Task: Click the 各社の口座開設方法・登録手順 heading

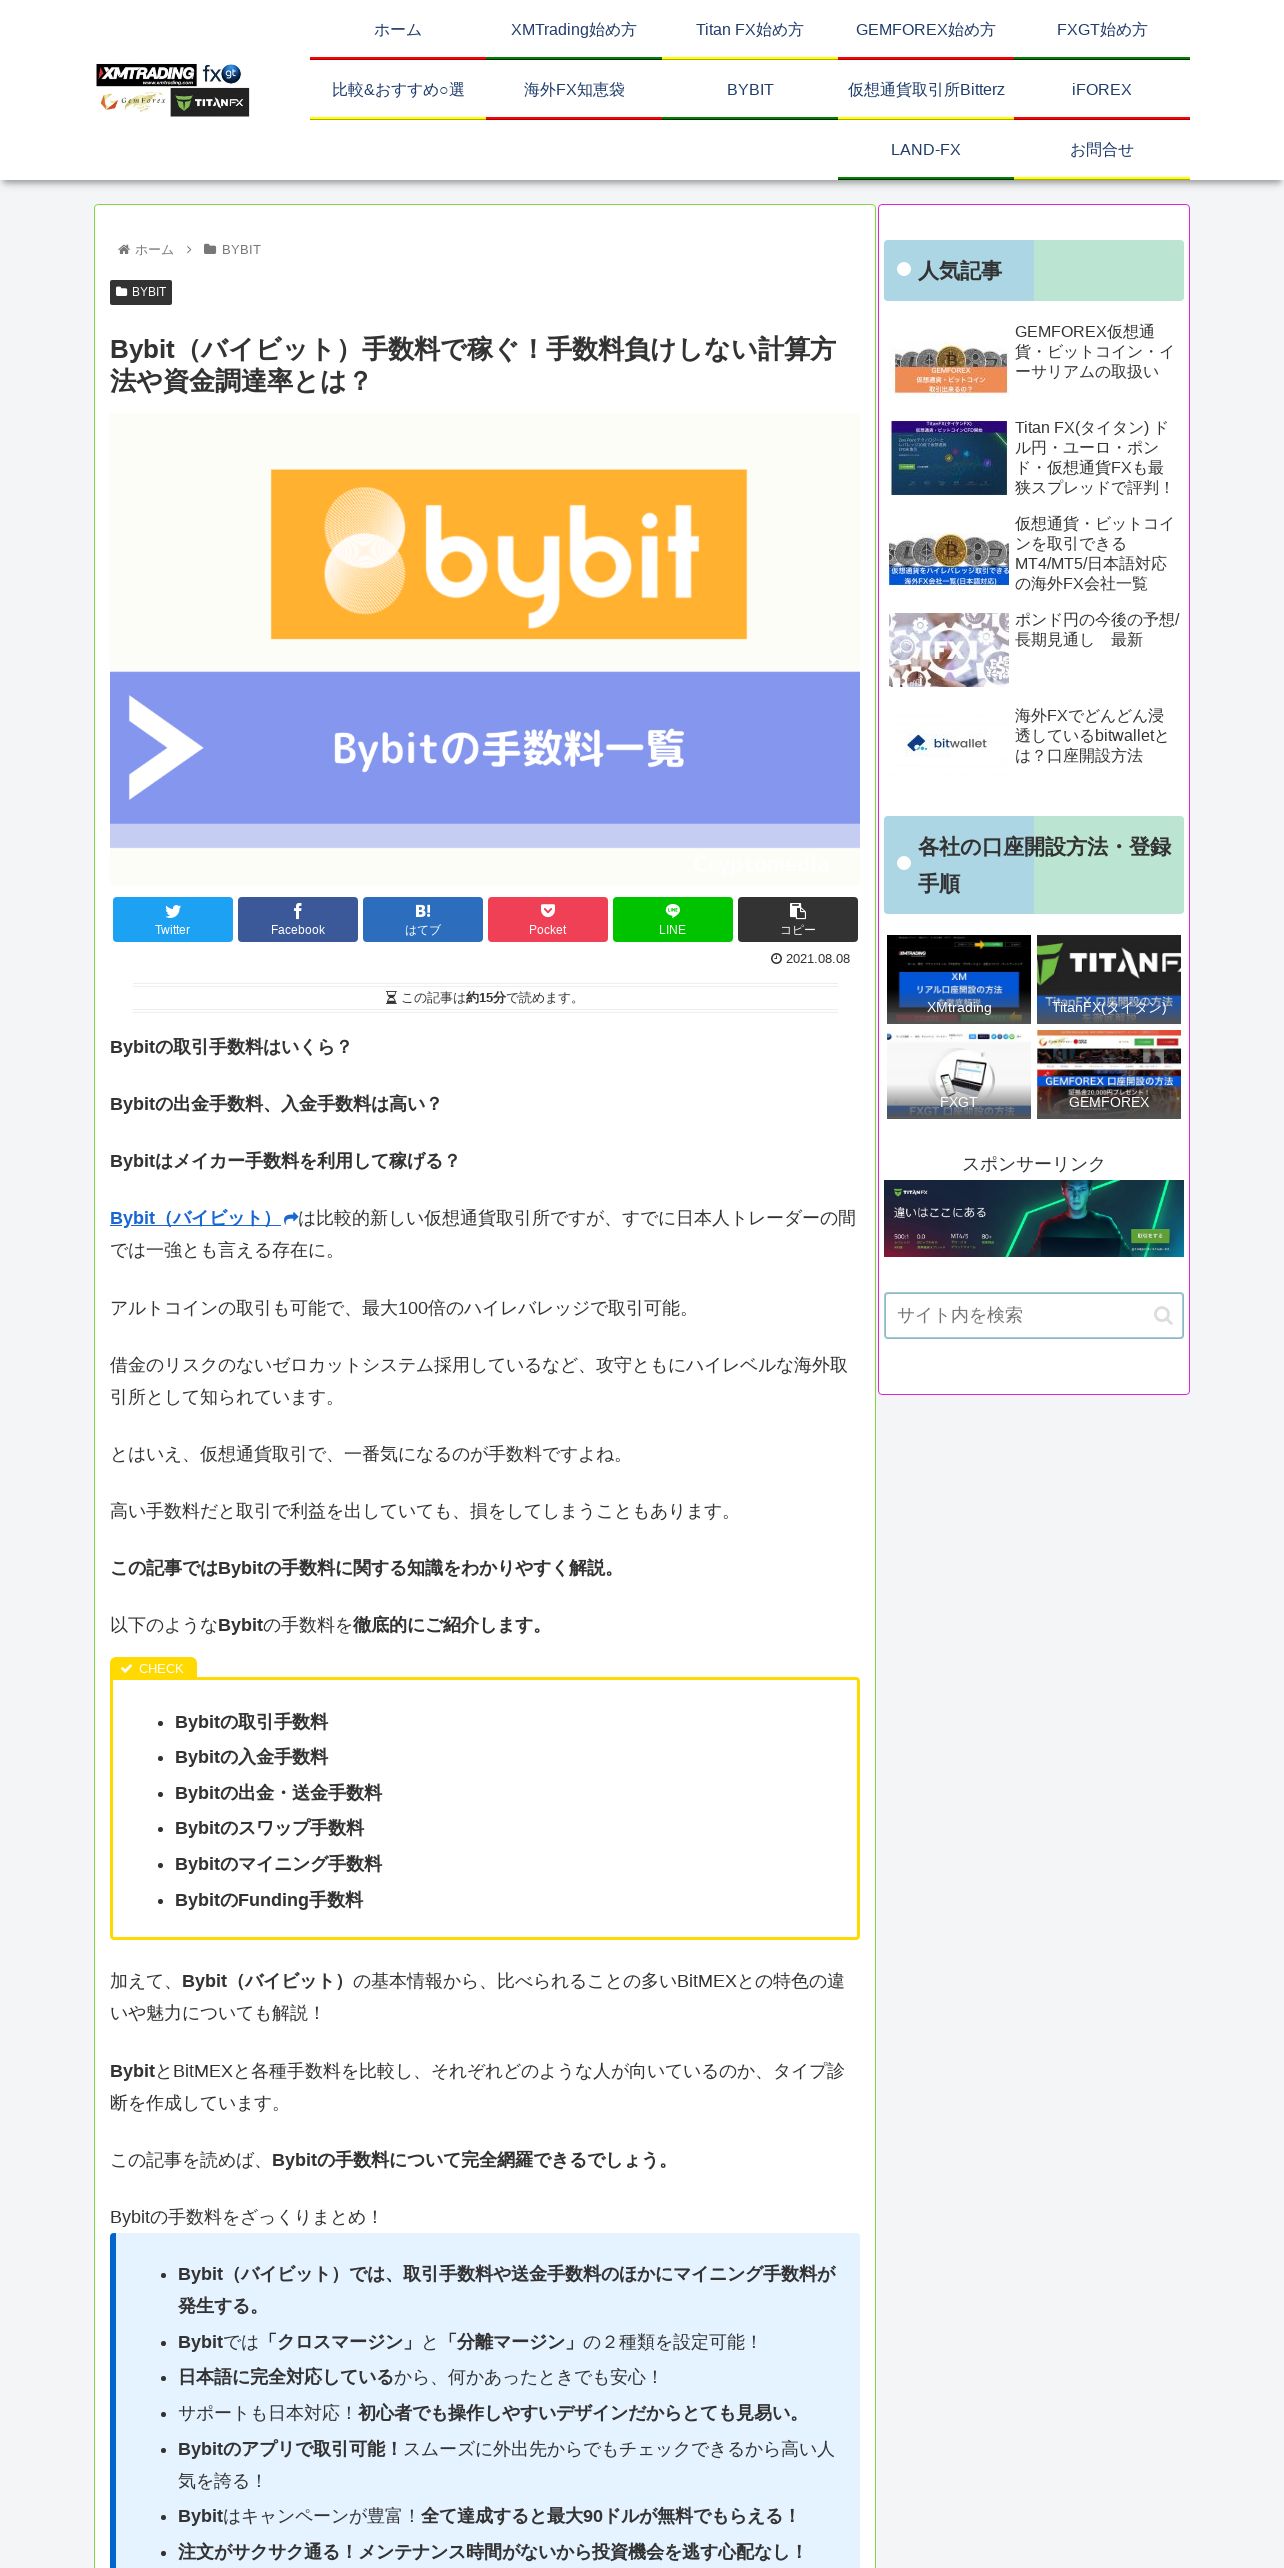Action: pyautogui.click(x=1034, y=865)
